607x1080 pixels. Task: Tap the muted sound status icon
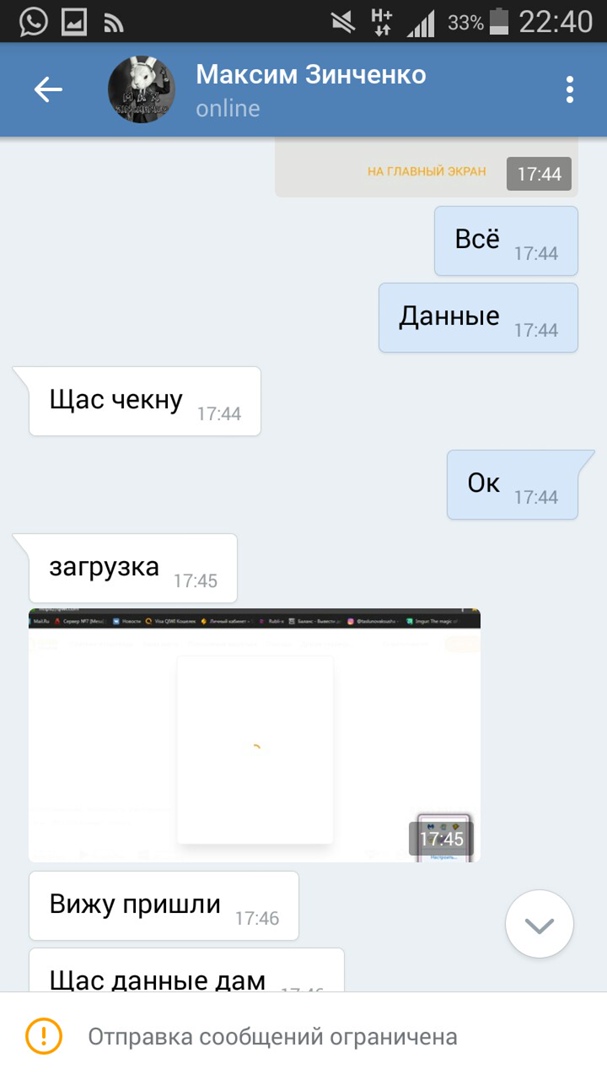click(342, 23)
